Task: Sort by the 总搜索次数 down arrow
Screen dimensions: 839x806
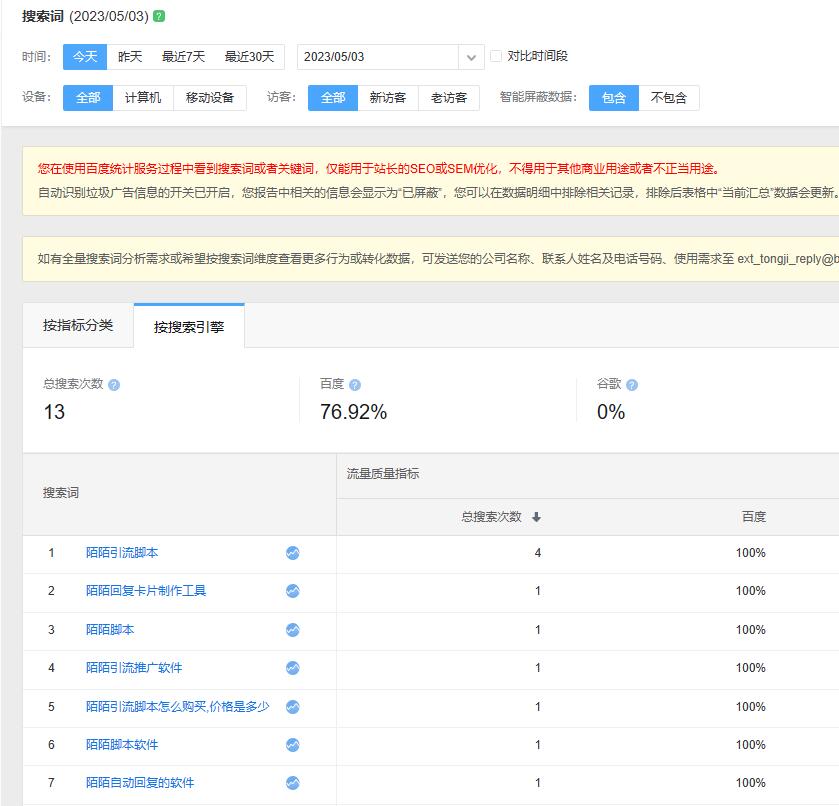Action: tap(536, 517)
